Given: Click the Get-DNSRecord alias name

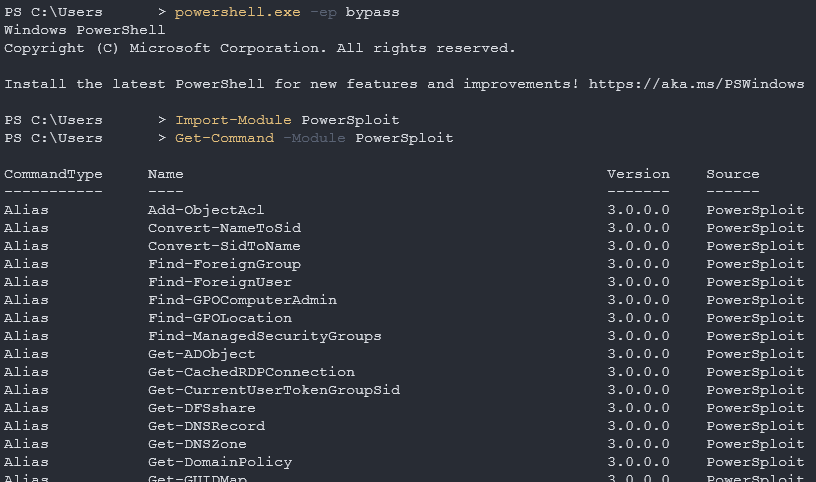Looking at the screenshot, I should 206,426.
